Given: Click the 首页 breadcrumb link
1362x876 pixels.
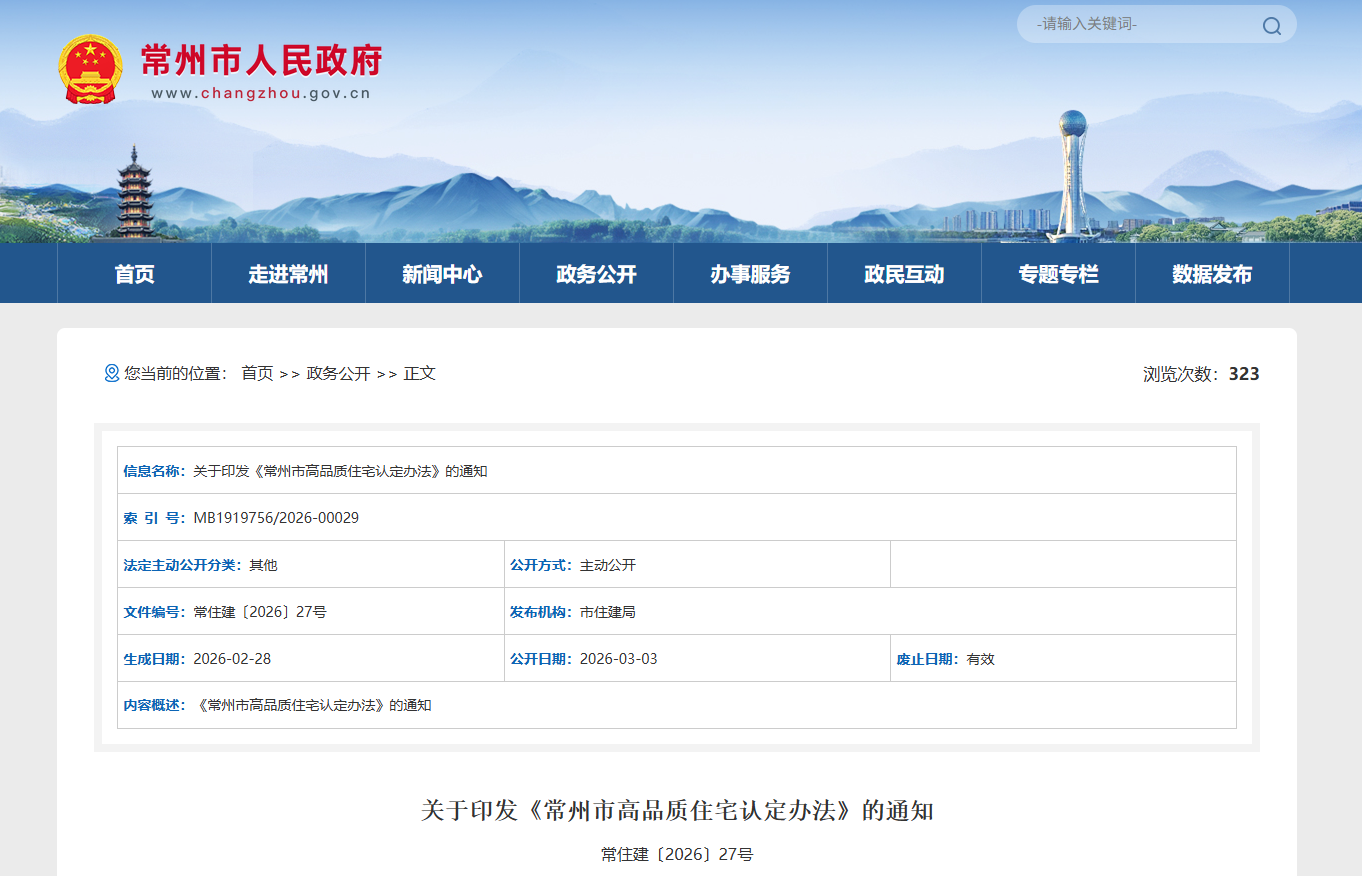Looking at the screenshot, I should (257, 373).
